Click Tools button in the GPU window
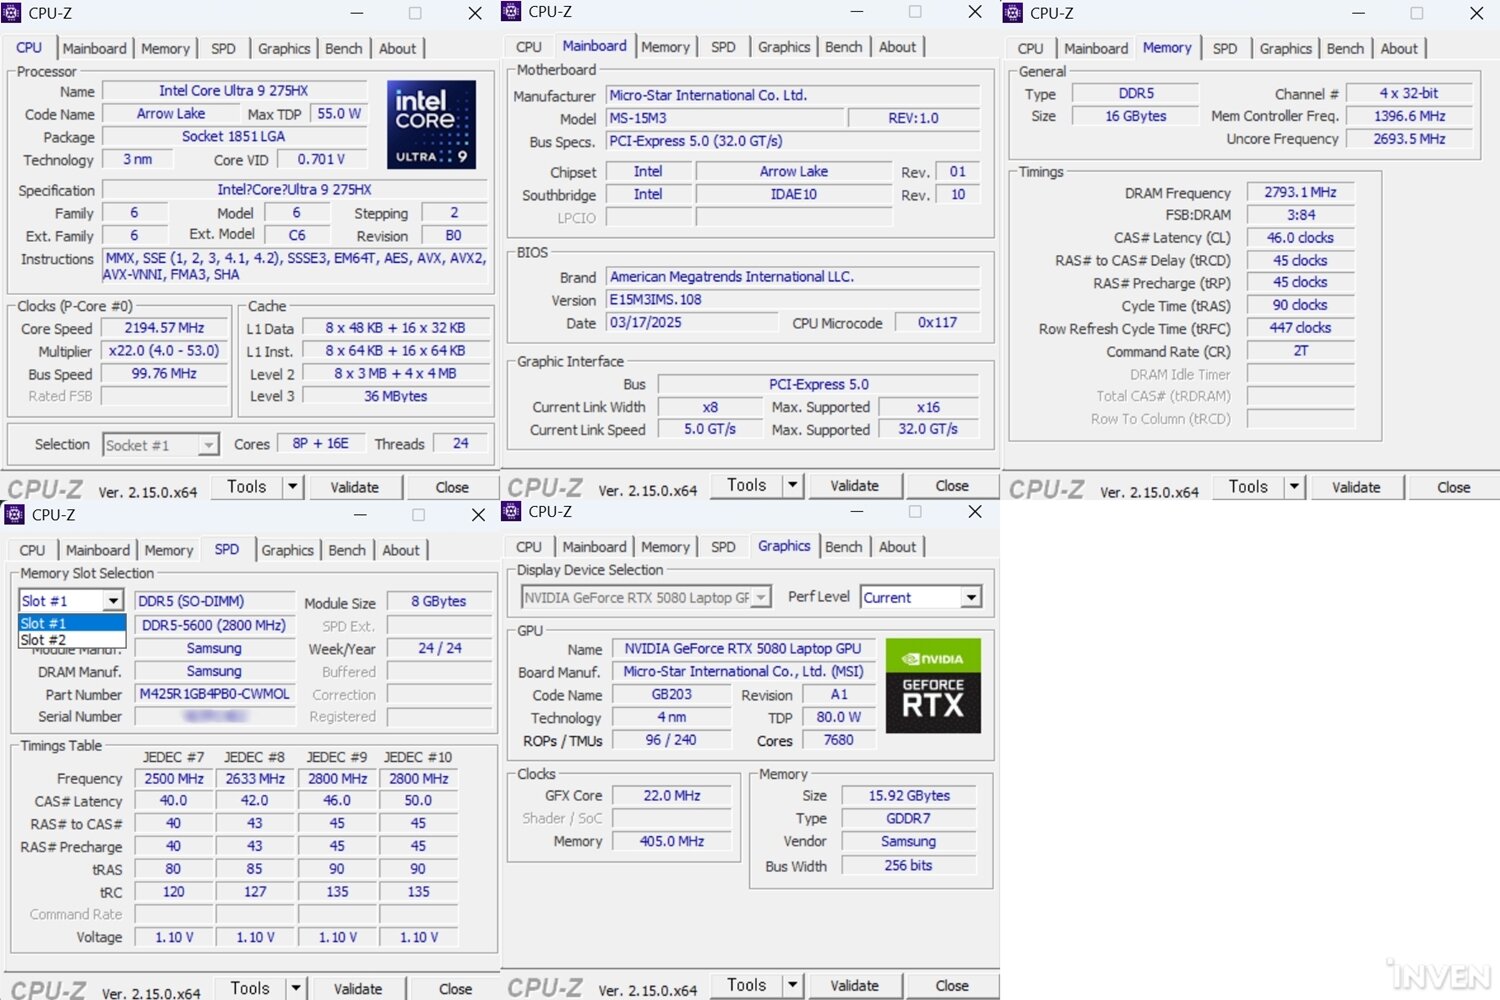The width and height of the screenshot is (1500, 1000). point(747,985)
